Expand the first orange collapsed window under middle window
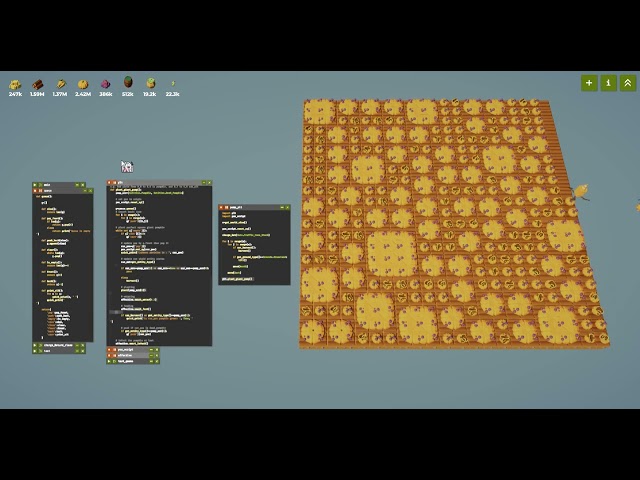 point(151,350)
